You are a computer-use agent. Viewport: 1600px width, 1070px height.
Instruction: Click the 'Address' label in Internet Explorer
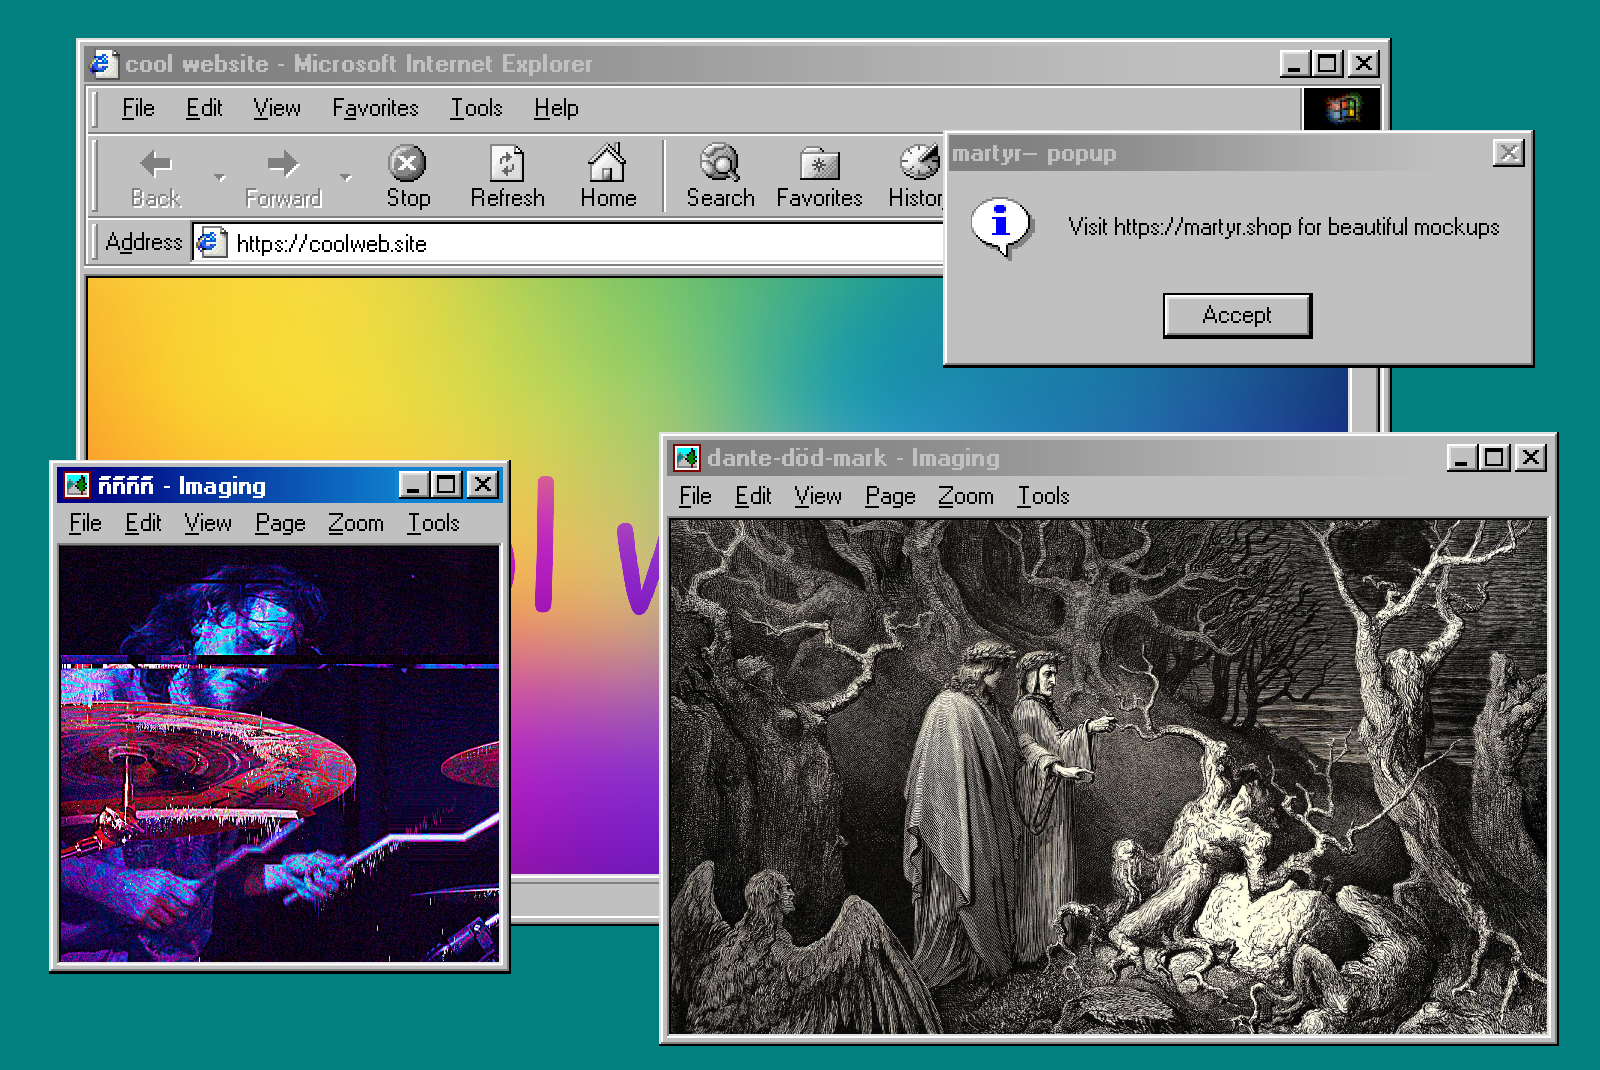click(x=144, y=242)
